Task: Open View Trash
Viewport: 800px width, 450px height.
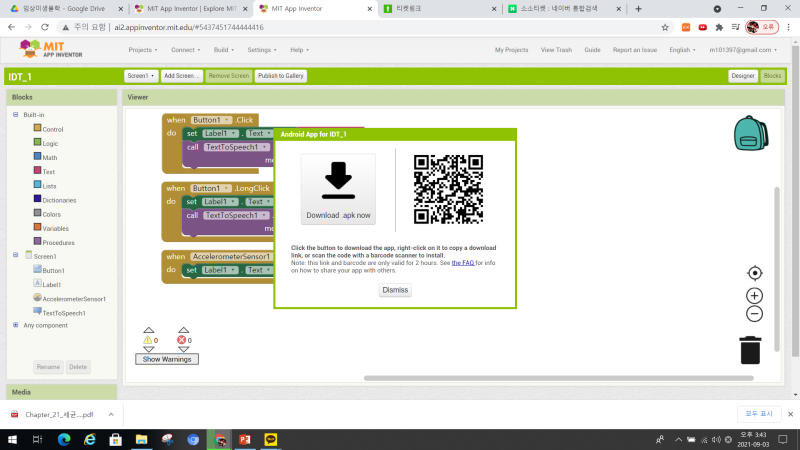Action: click(x=556, y=50)
